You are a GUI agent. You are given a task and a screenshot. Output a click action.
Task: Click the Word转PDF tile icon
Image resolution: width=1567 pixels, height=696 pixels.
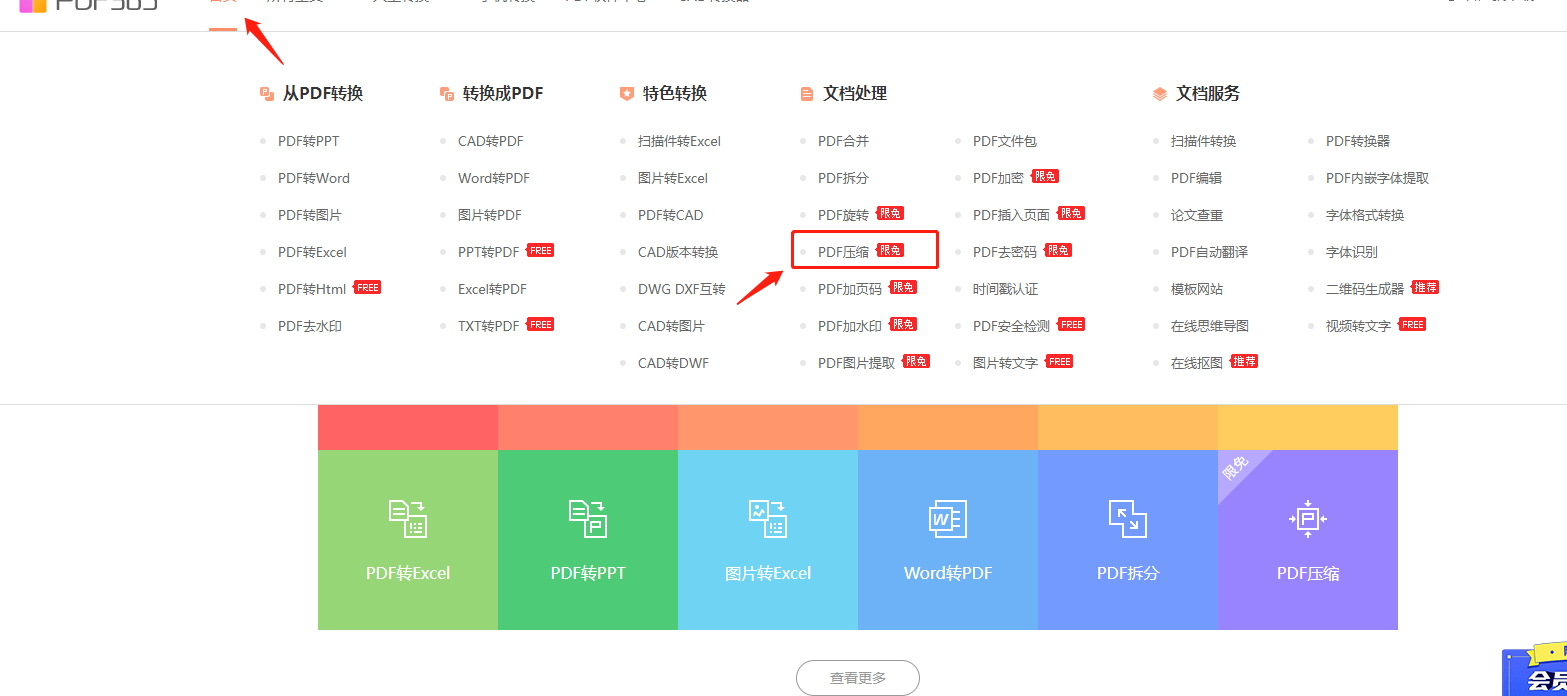(x=947, y=518)
